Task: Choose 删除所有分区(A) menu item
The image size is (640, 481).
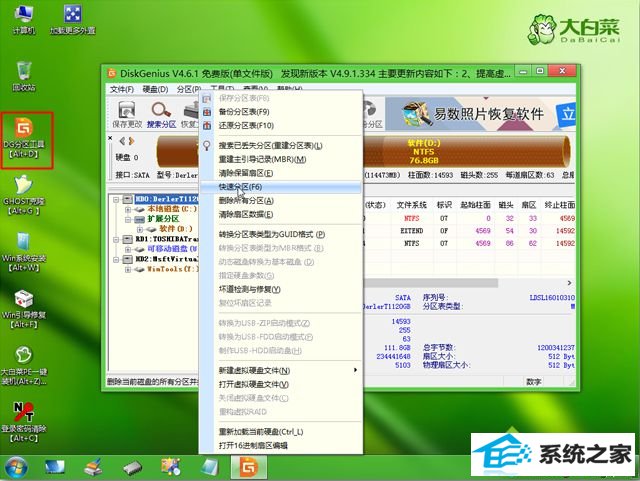Action: coord(281,200)
